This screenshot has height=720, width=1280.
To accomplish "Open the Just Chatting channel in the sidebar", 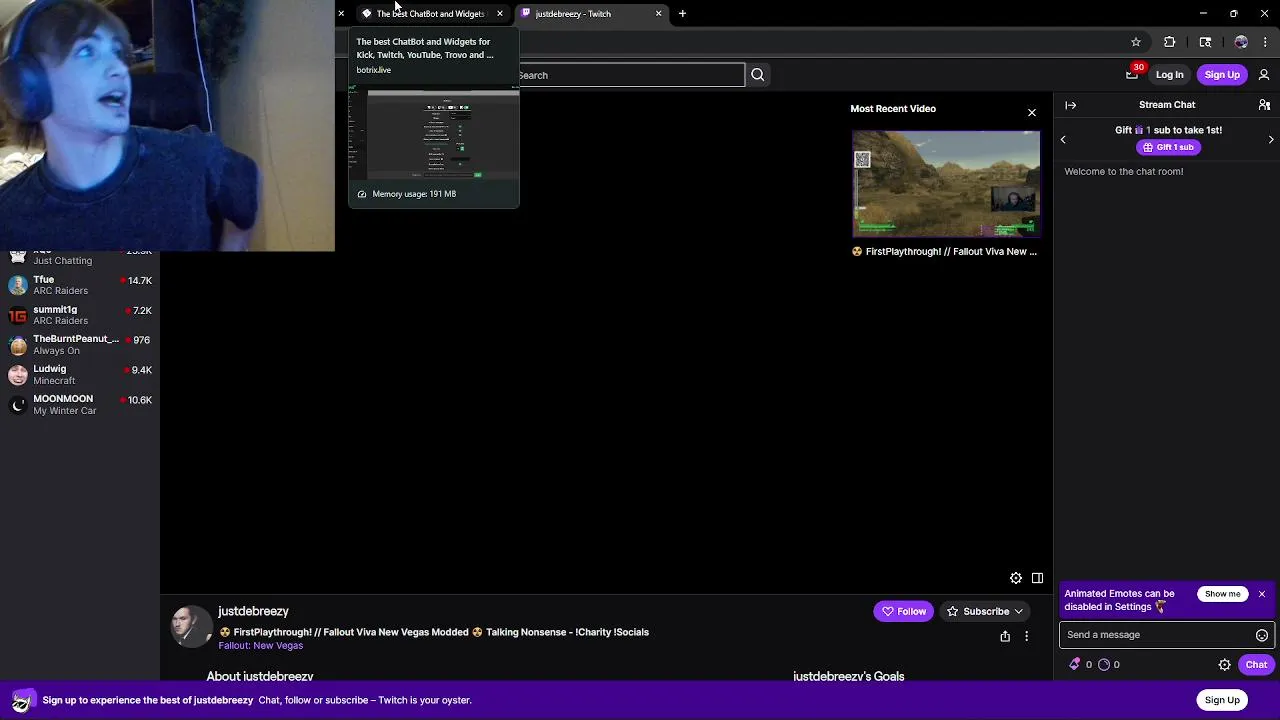I will [80, 258].
